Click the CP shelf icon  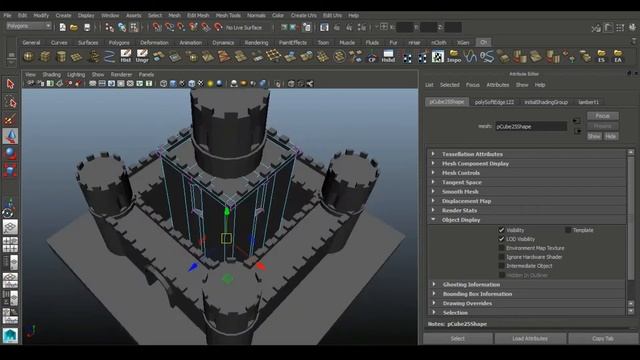[372, 56]
